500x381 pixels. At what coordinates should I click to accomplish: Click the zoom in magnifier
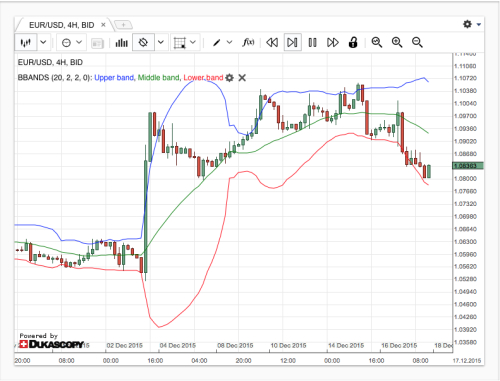pos(397,42)
